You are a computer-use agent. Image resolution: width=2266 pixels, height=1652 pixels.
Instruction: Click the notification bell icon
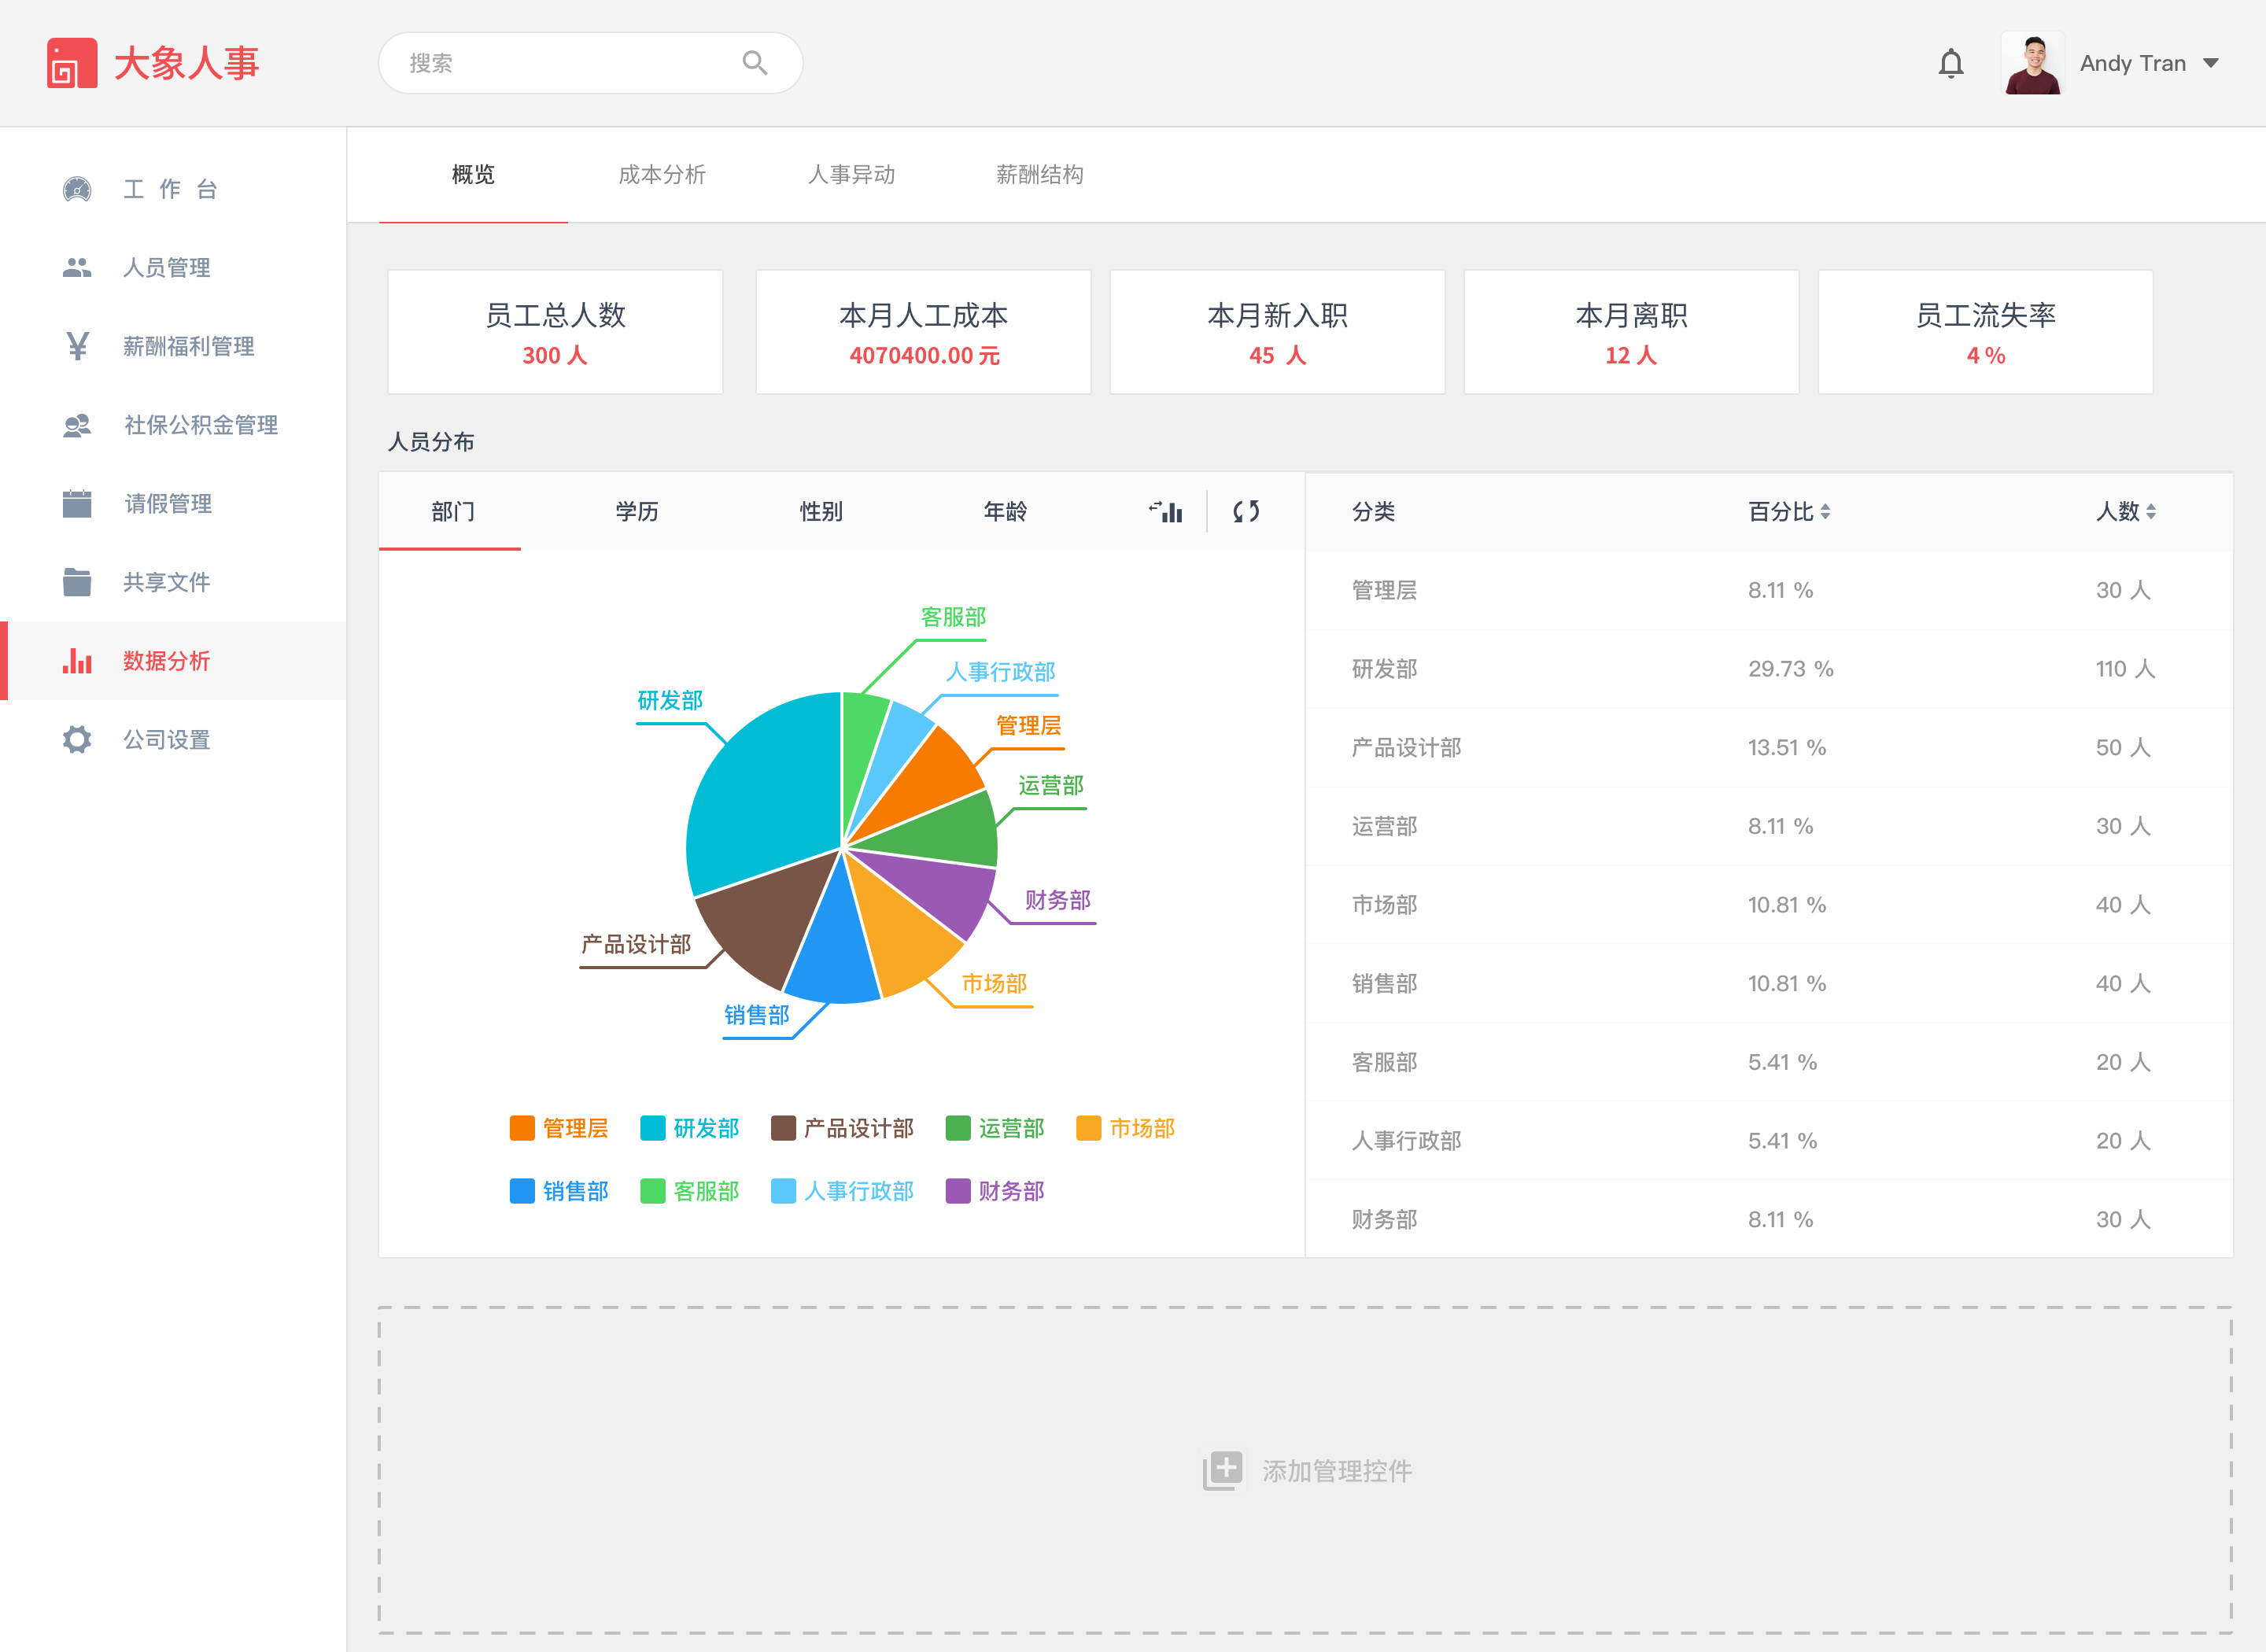tap(1950, 64)
